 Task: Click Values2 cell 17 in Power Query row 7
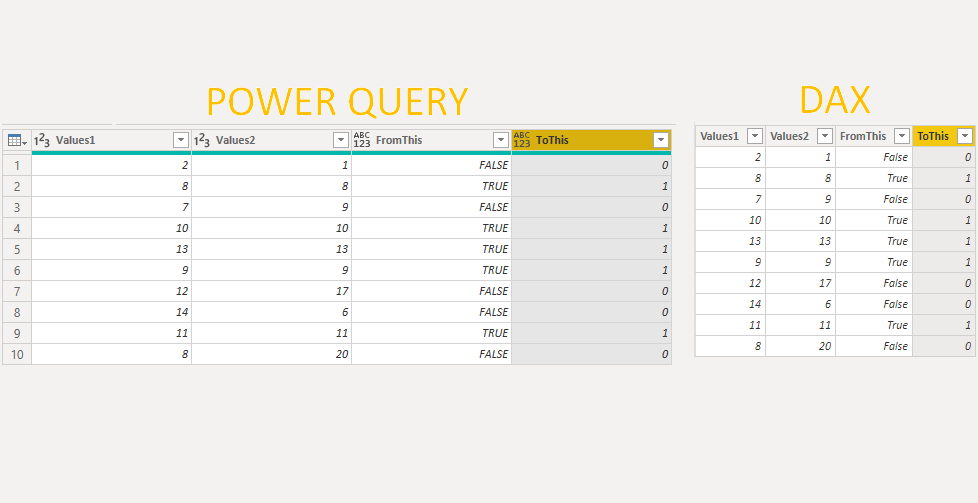(x=271, y=291)
